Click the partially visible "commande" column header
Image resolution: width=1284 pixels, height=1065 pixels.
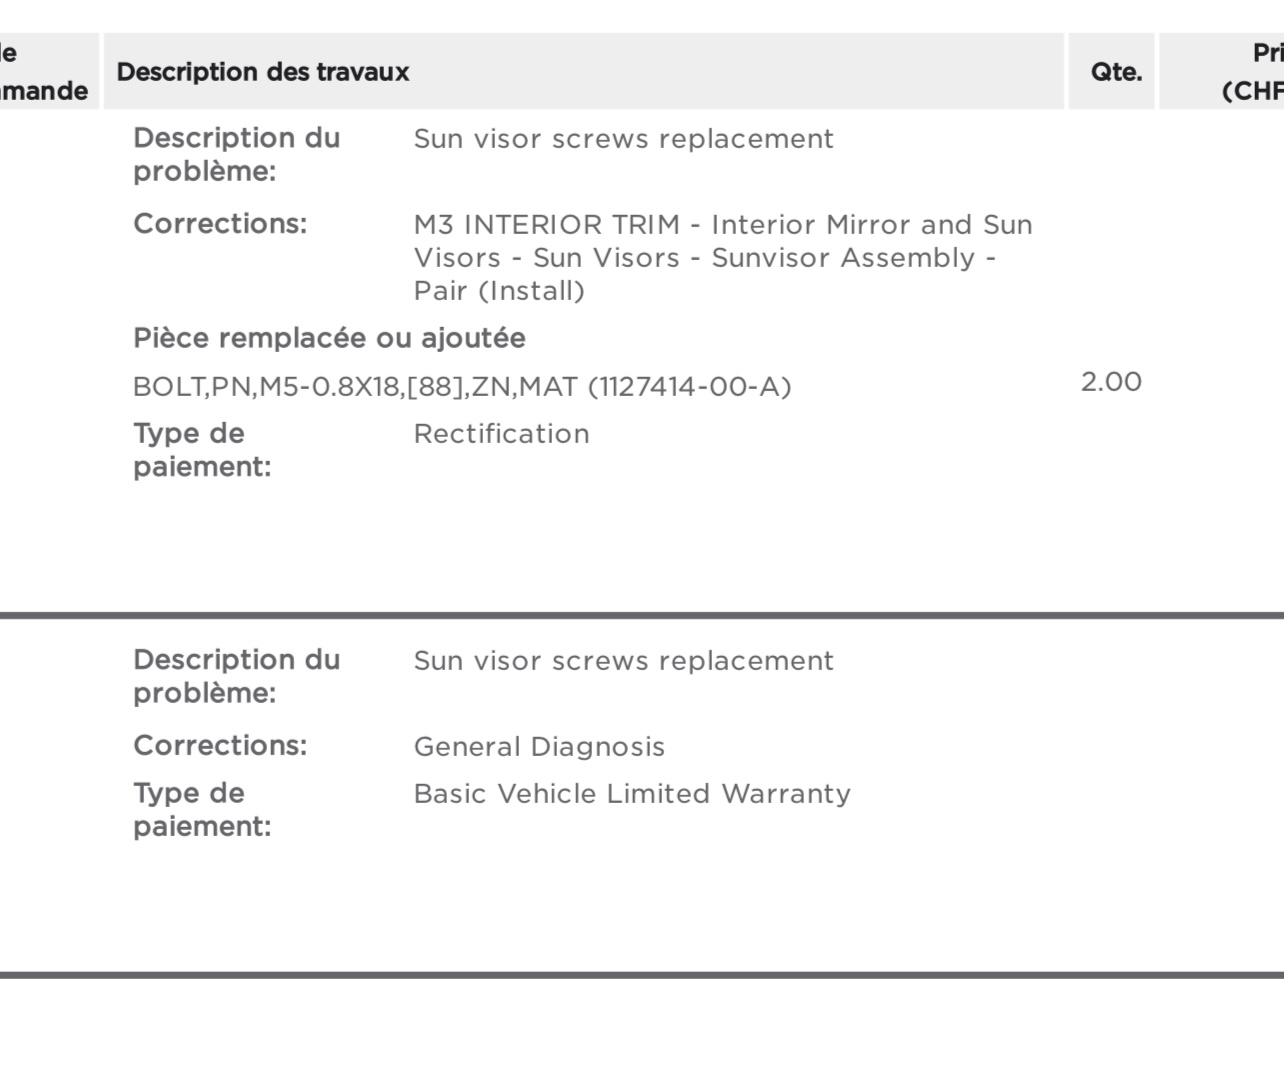pos(44,72)
